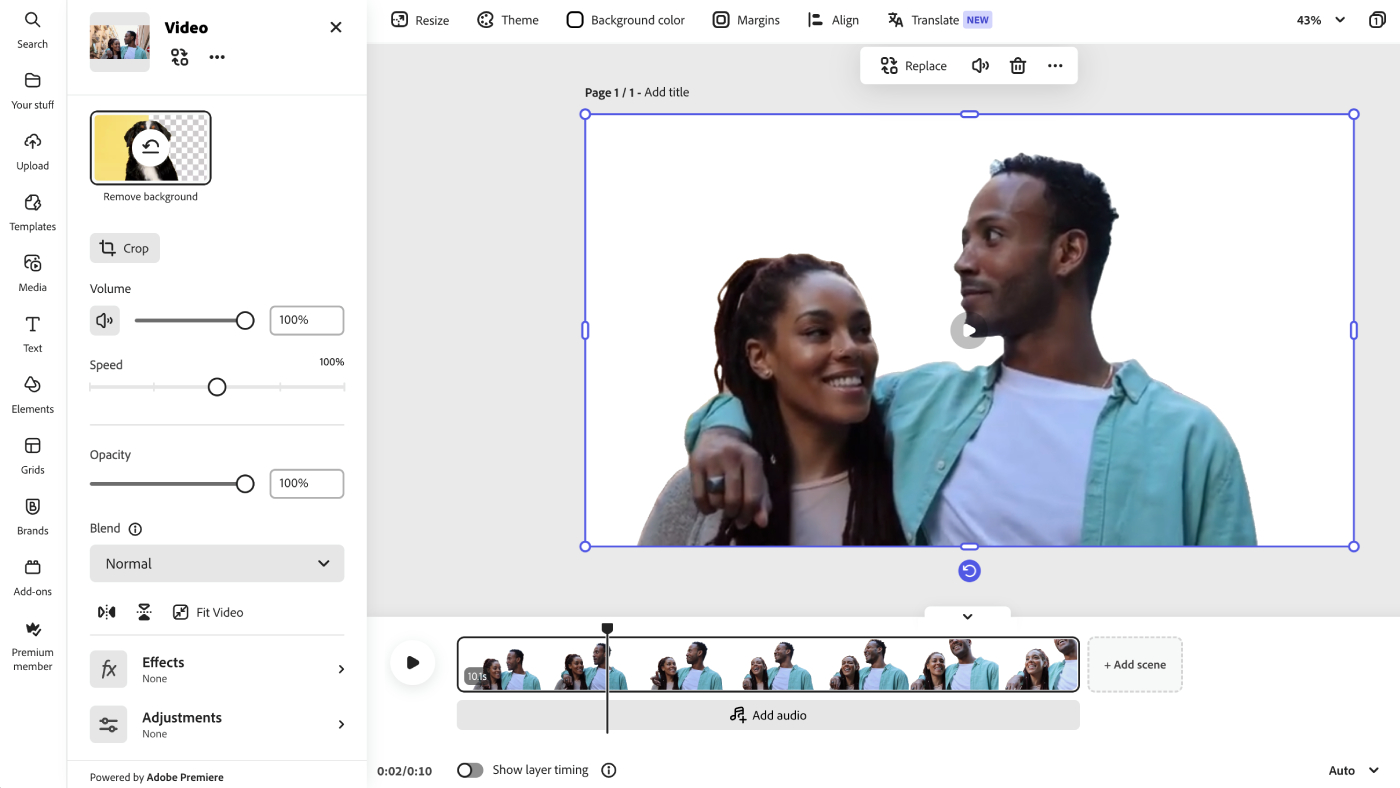Open the Media panel
Image resolution: width=1400 pixels, height=788 pixels.
[32, 274]
